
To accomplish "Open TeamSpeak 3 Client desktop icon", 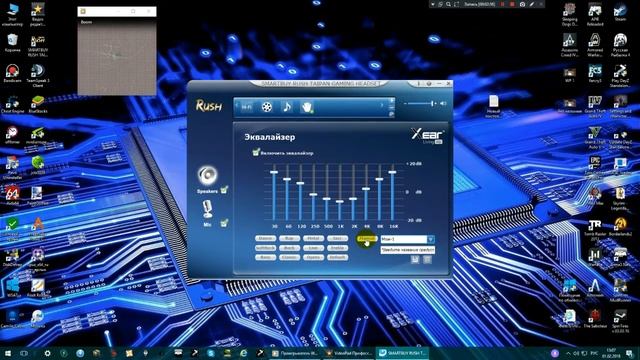I will click(38, 76).
